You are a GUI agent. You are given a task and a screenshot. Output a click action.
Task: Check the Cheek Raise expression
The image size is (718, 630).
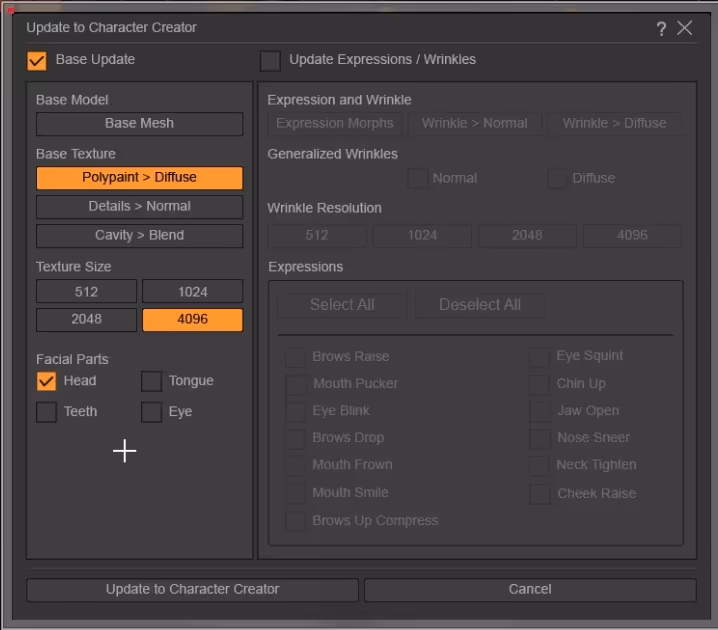[539, 494]
